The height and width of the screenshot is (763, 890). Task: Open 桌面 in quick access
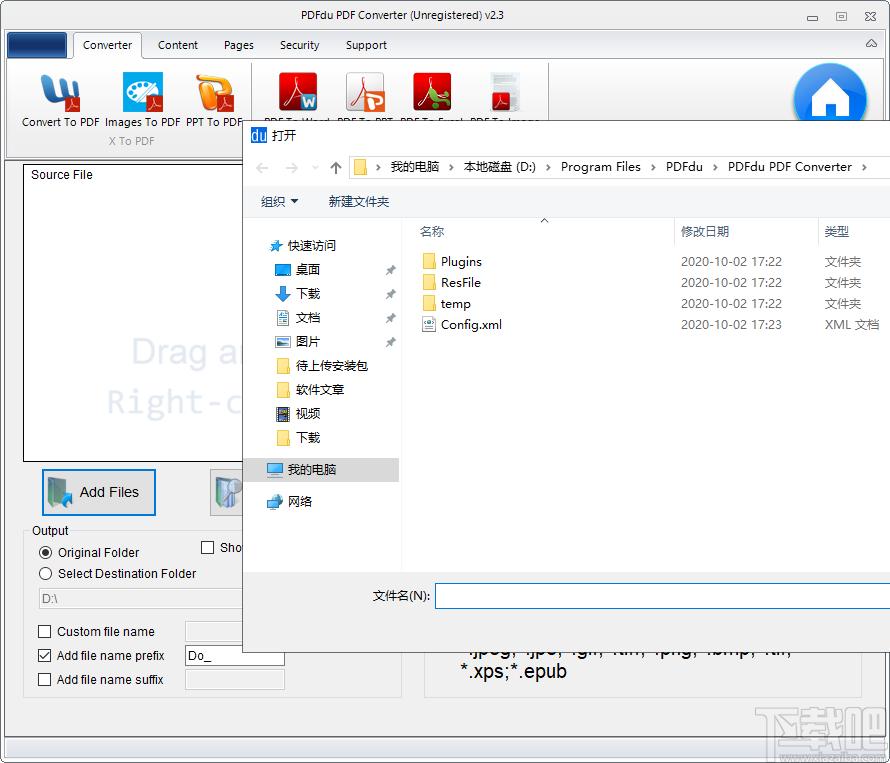pyautogui.click(x=307, y=270)
